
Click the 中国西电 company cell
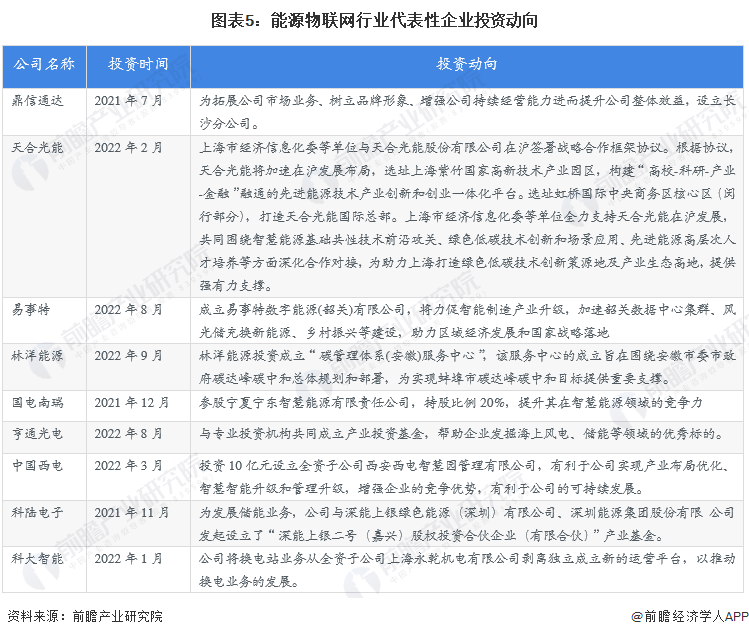(x=37, y=465)
